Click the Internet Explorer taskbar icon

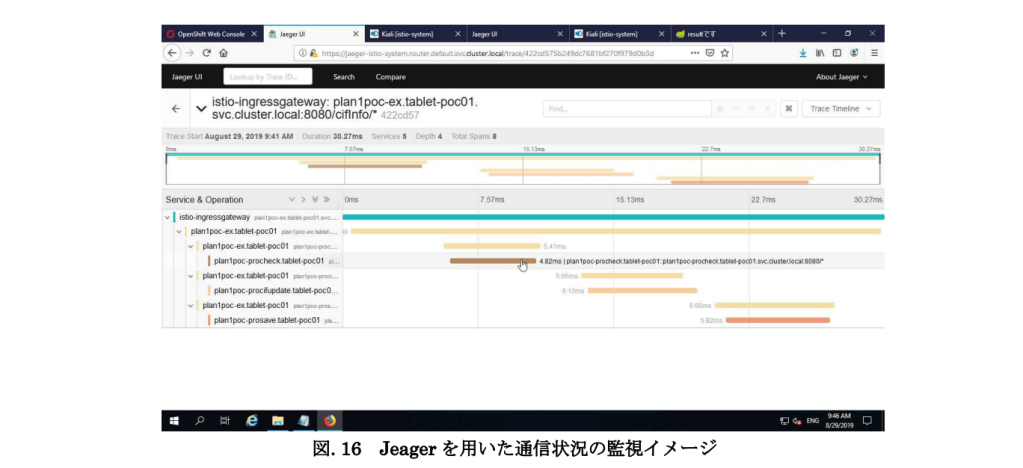click(252, 420)
